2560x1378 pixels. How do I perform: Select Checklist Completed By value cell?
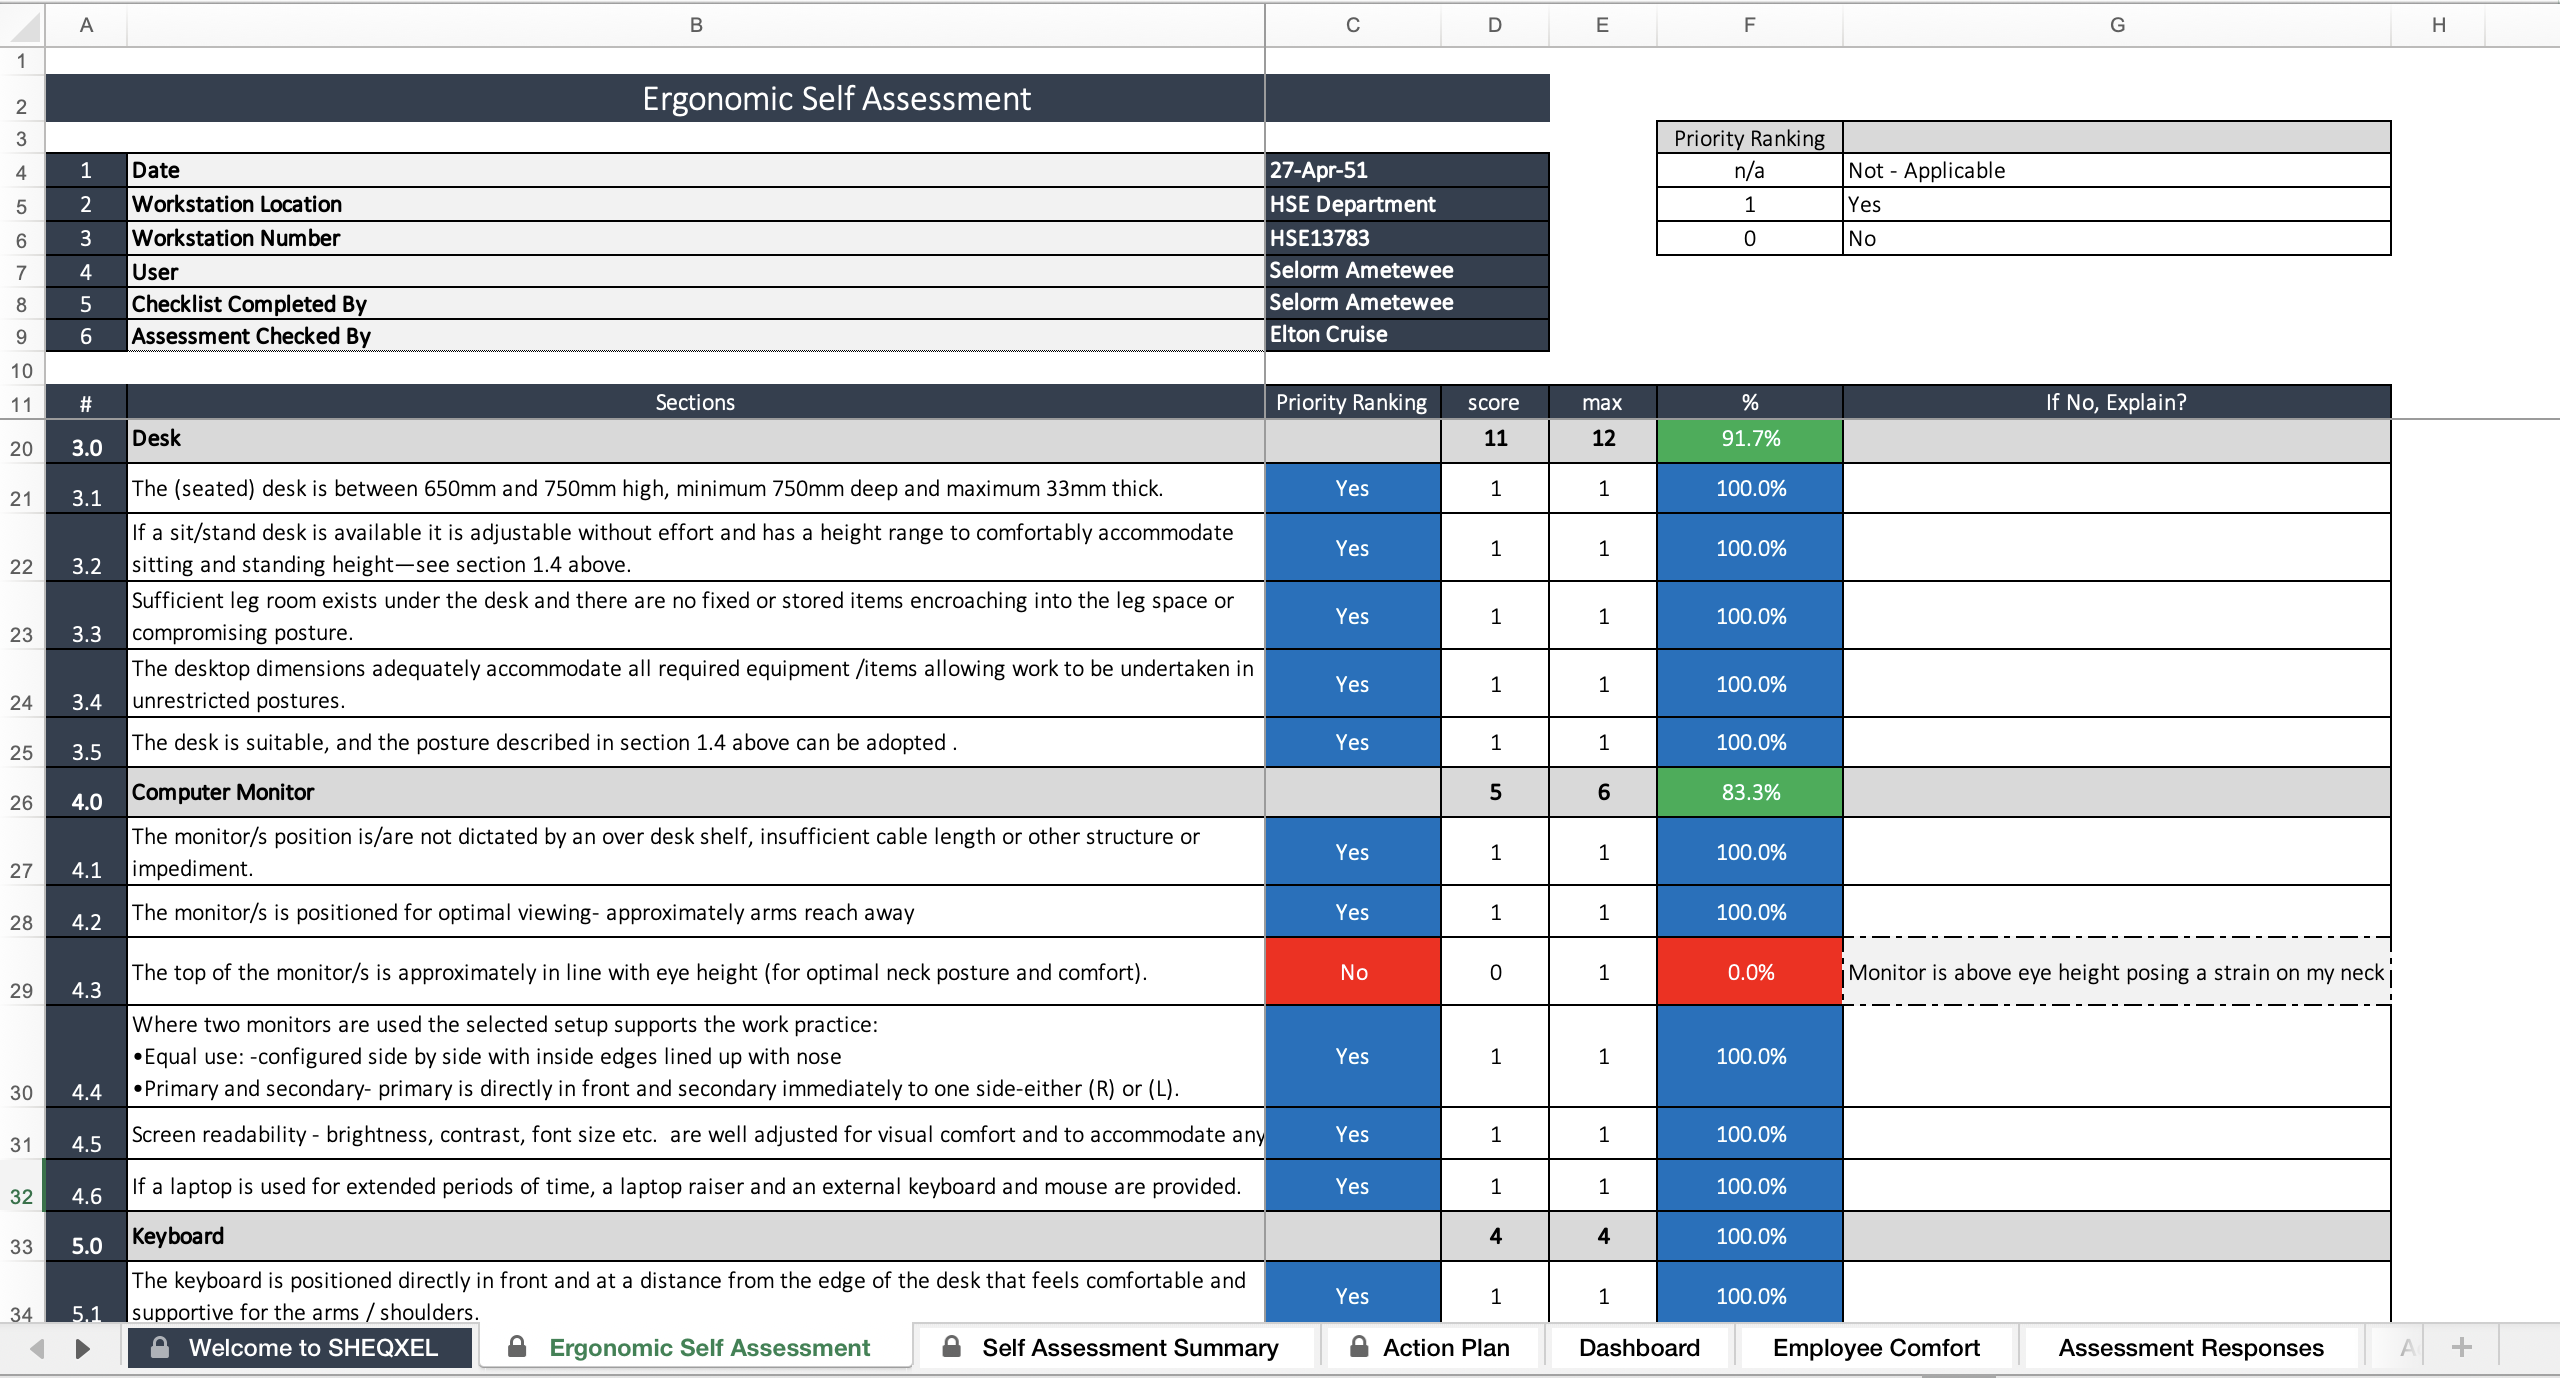coord(1407,303)
